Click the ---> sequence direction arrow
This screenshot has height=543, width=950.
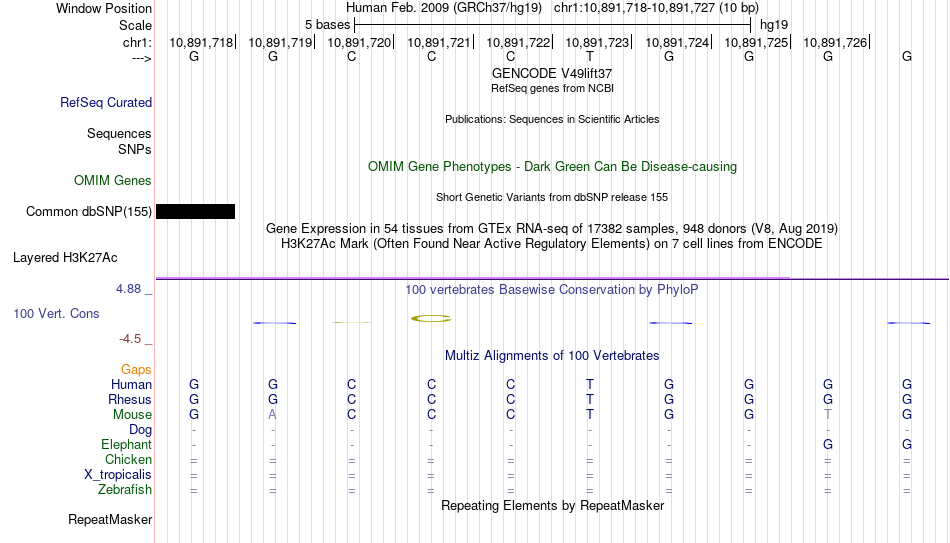pyautogui.click(x=142, y=58)
